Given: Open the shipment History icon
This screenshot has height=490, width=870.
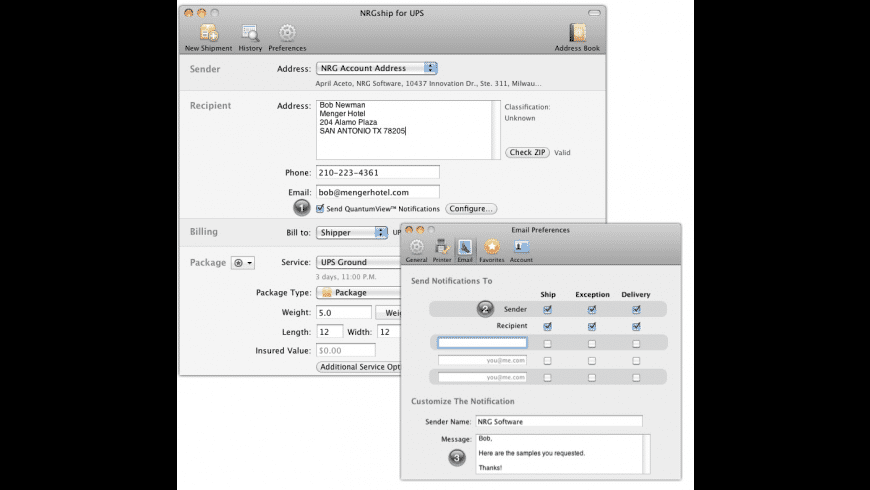Looking at the screenshot, I should (250, 34).
